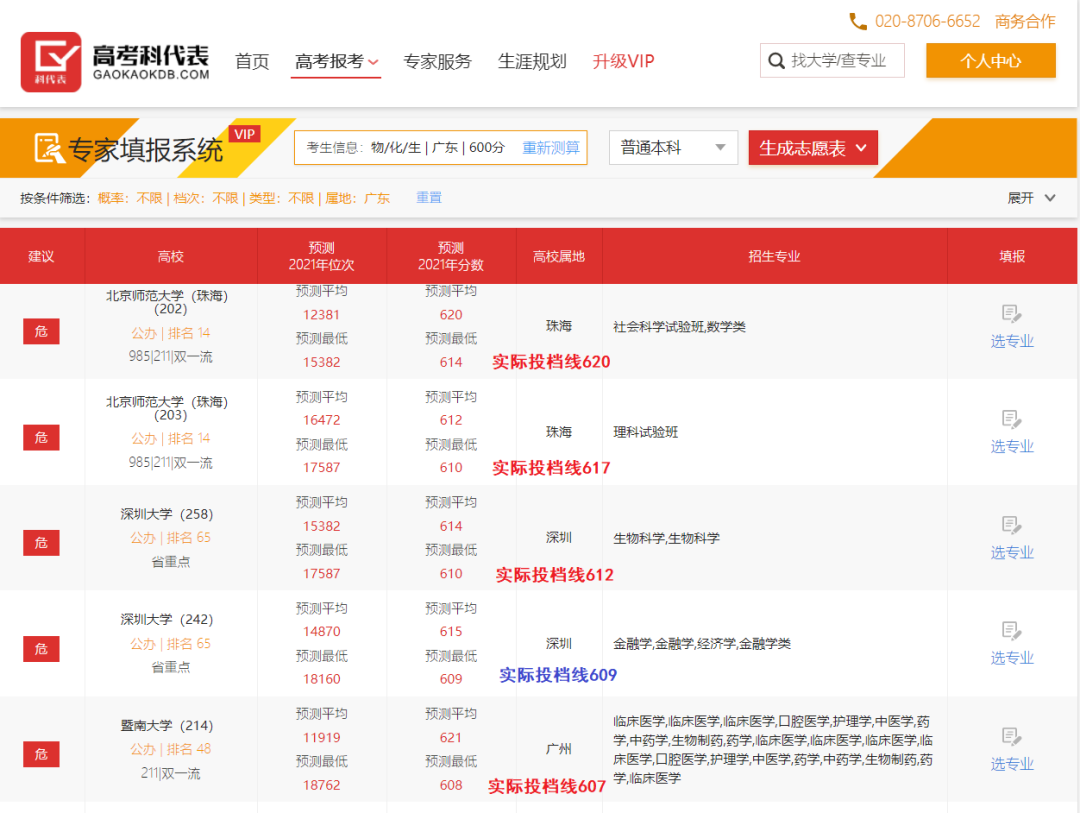Click the 概率: 不限 filter
1080x813 pixels.
[130, 198]
